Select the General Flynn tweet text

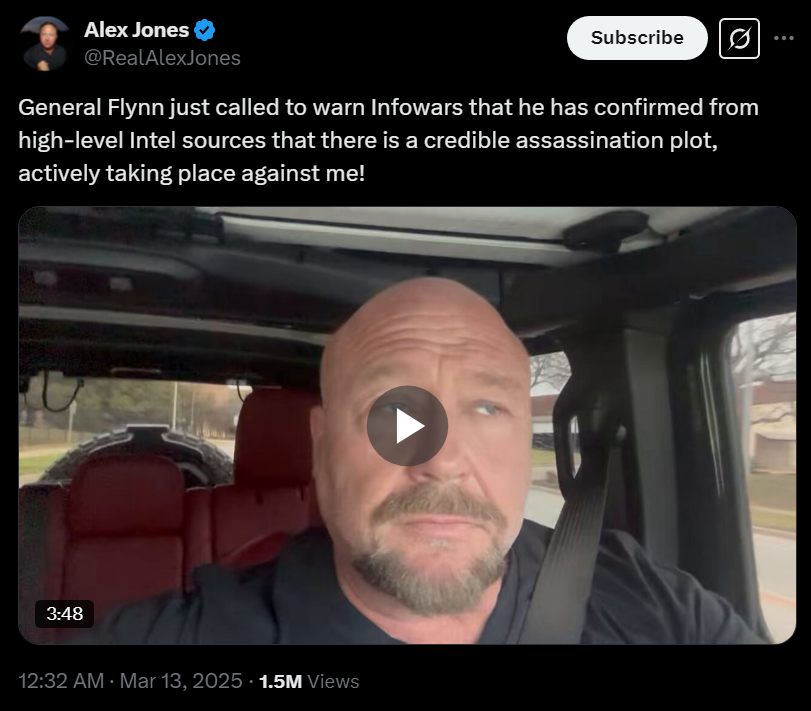click(x=388, y=140)
